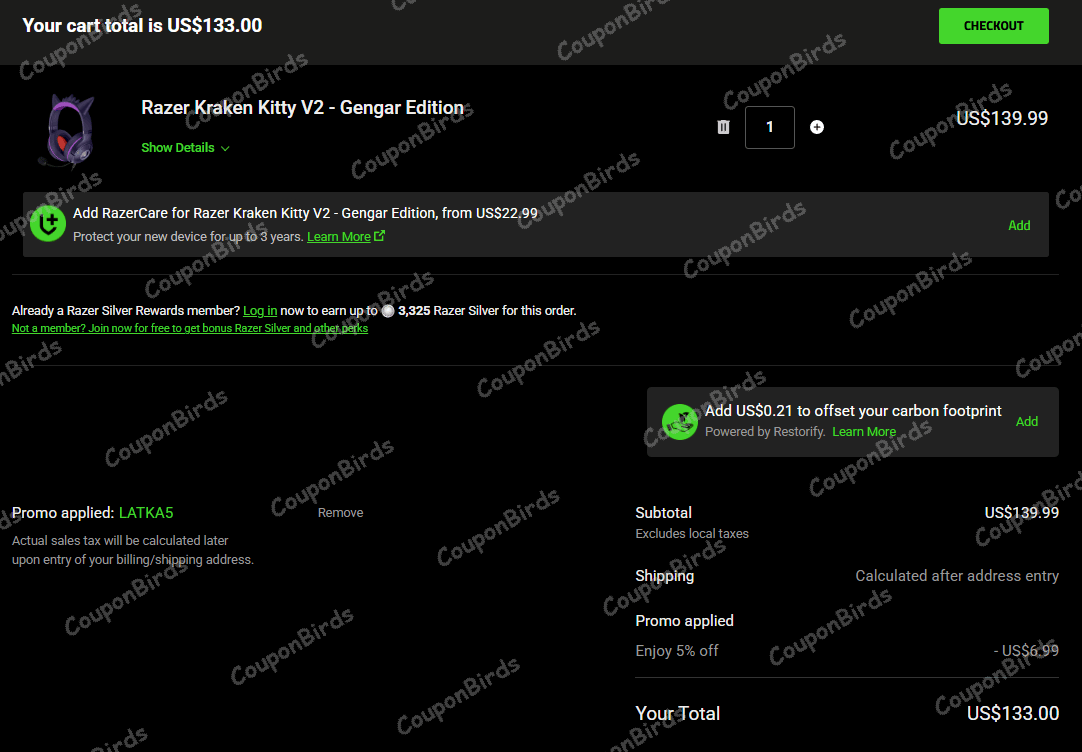The width and height of the screenshot is (1082, 752).
Task: Click the green CHECKOUT button
Action: 993,26
